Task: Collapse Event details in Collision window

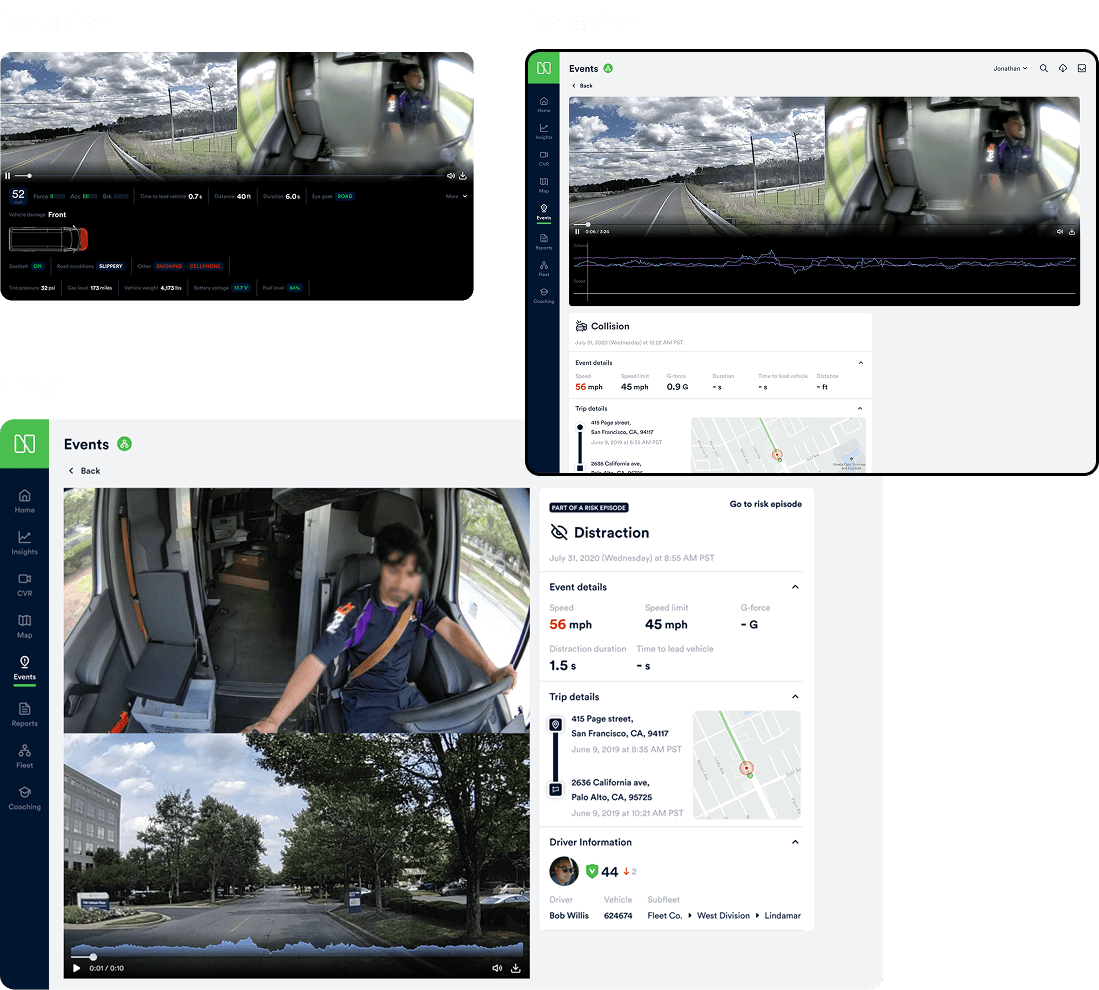Action: [861, 362]
